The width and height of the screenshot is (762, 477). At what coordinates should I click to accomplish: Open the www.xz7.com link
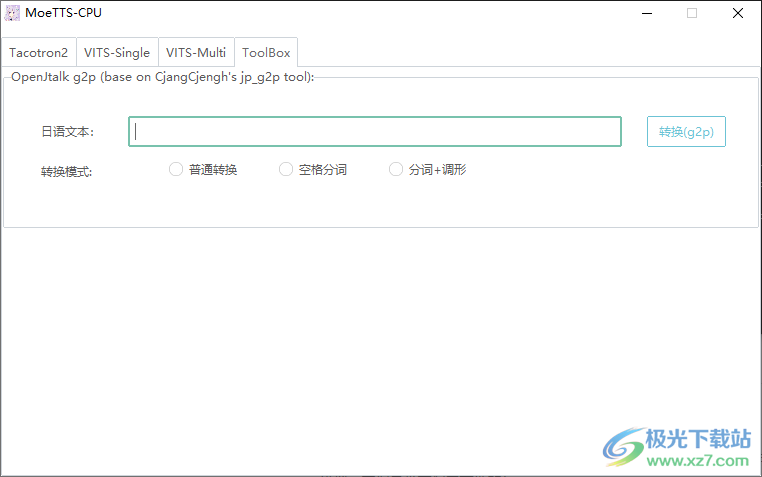[699, 461]
